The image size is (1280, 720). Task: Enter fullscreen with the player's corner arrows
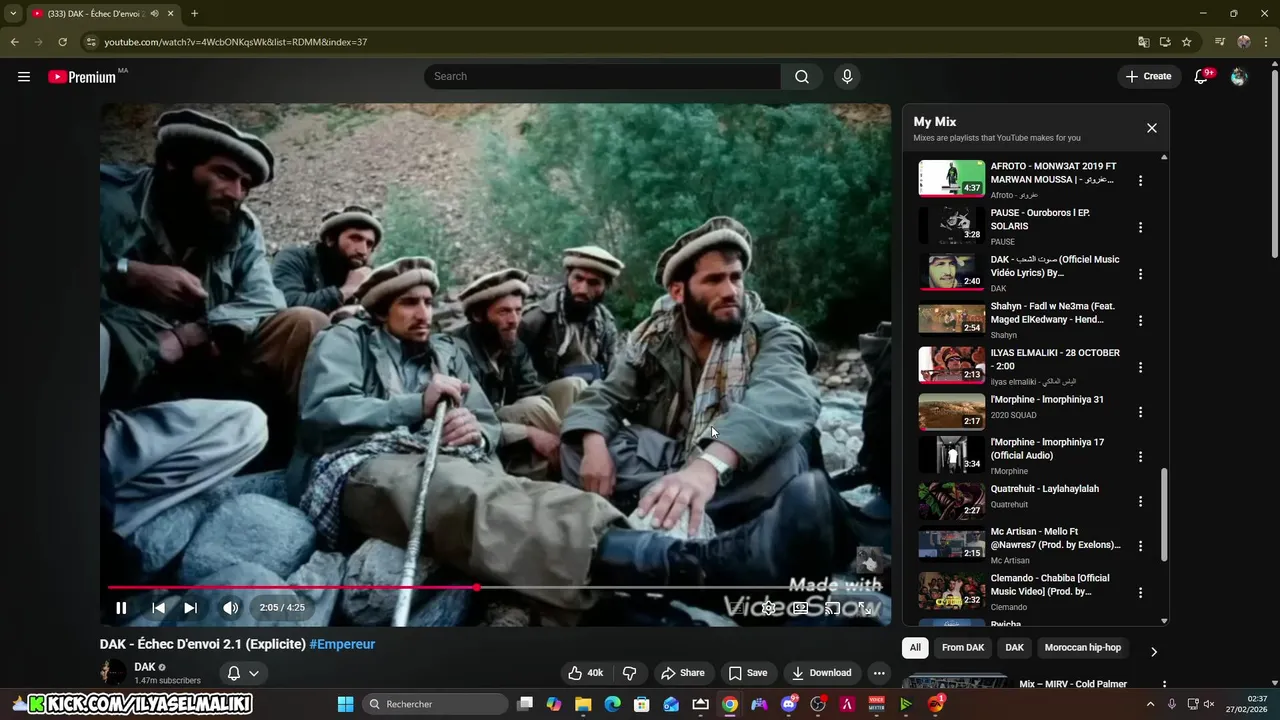pos(866,608)
